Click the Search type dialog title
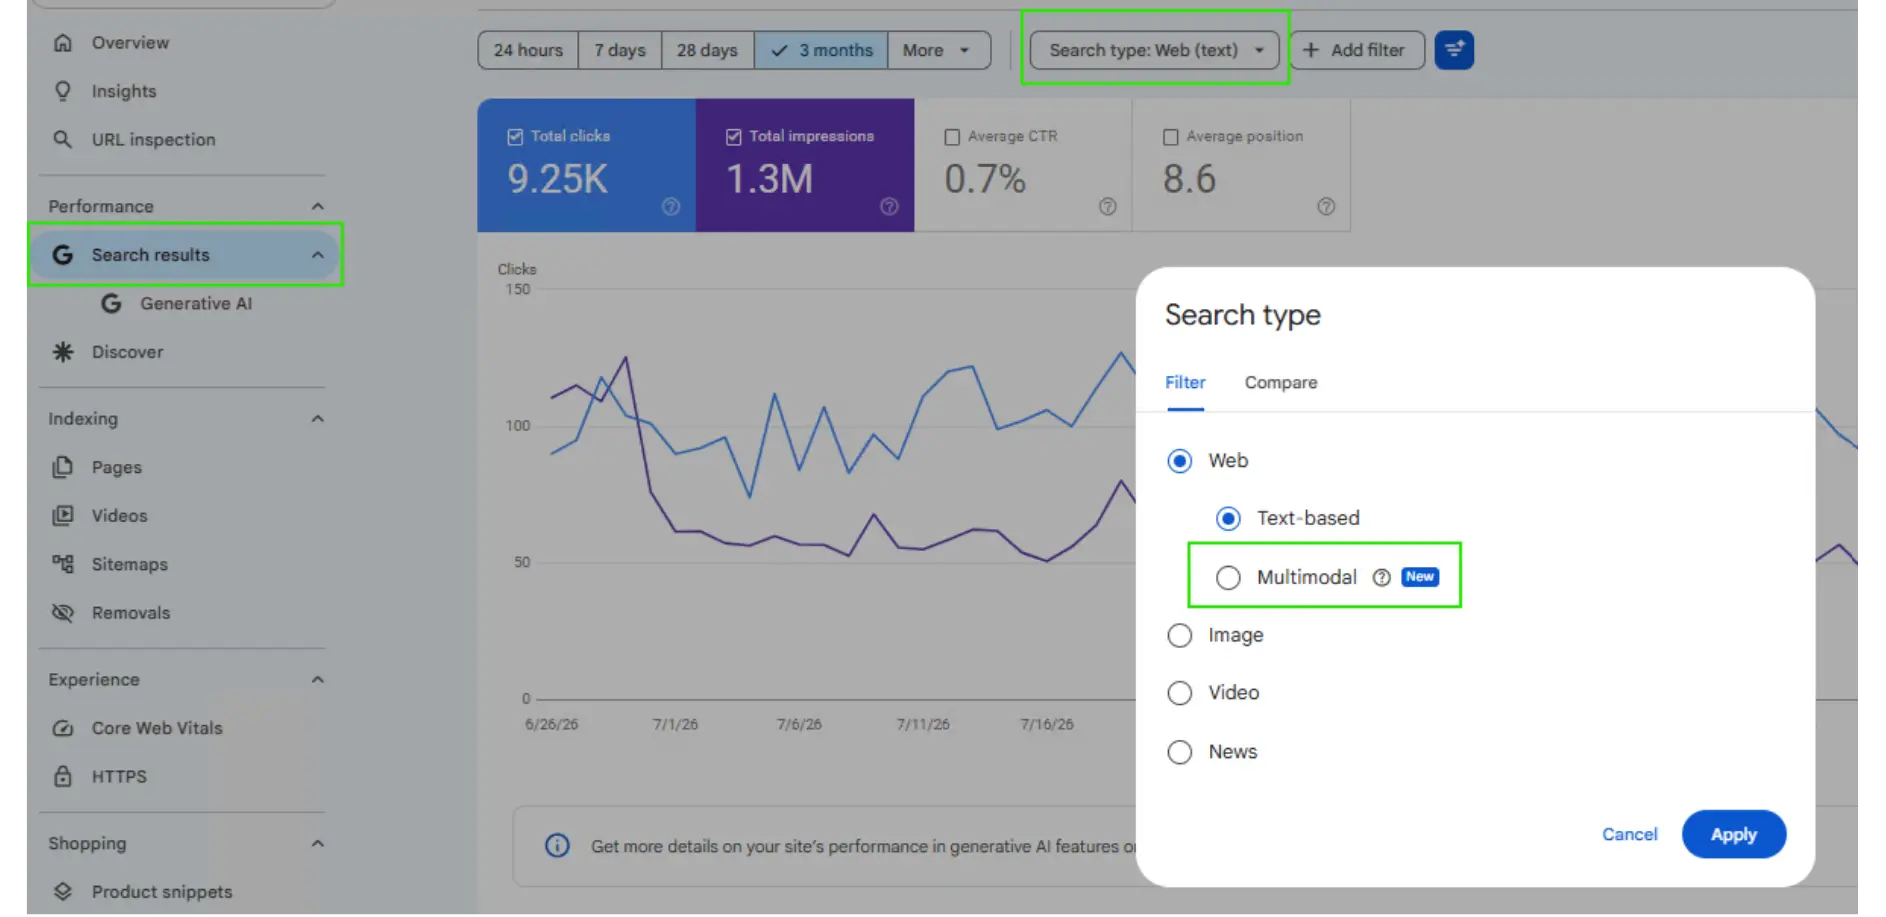The width and height of the screenshot is (1886, 917). tap(1242, 315)
